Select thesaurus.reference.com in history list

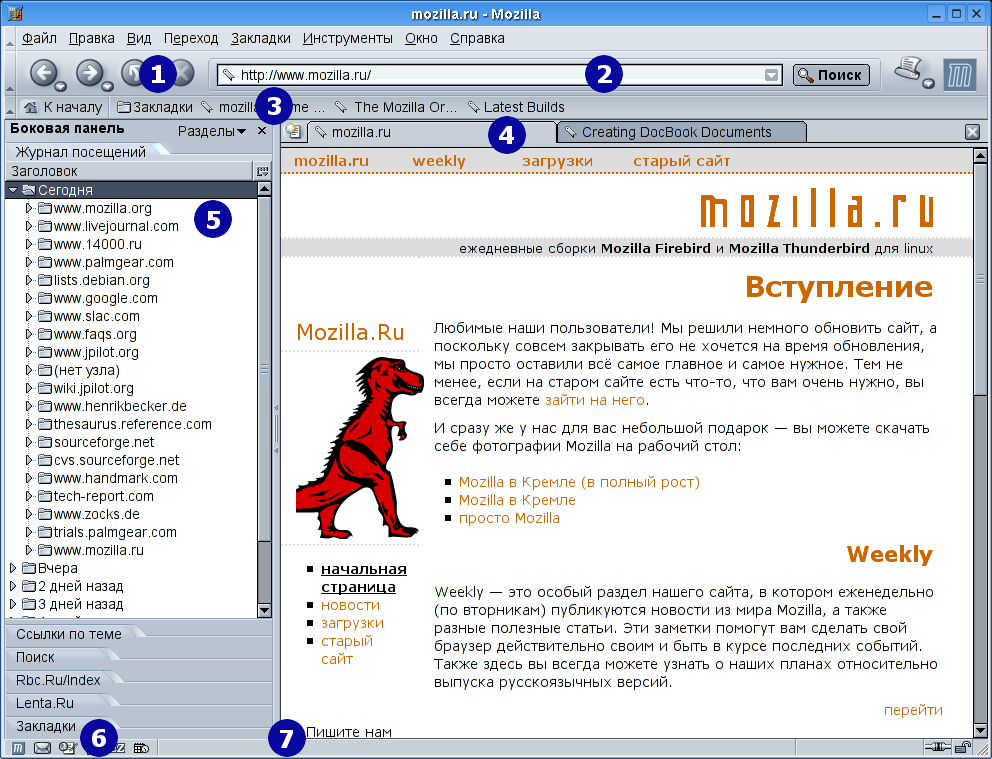point(133,424)
